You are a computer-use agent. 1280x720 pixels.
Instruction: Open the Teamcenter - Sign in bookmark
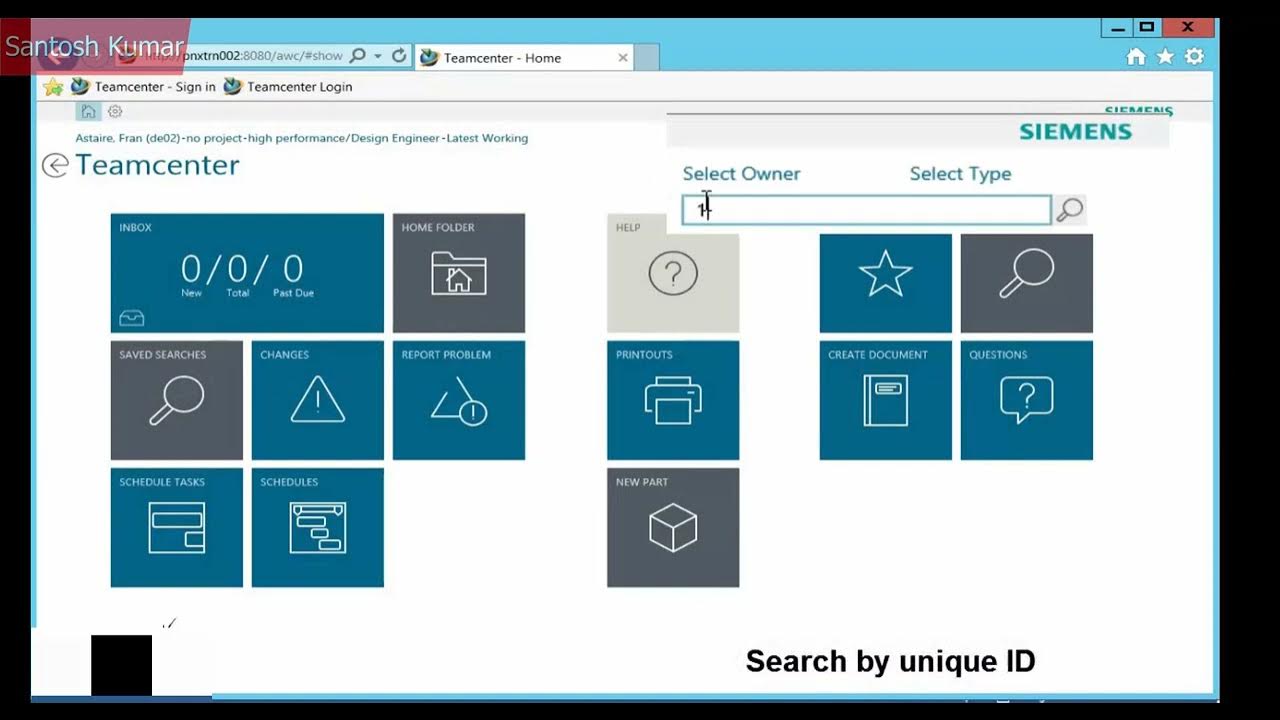143,87
